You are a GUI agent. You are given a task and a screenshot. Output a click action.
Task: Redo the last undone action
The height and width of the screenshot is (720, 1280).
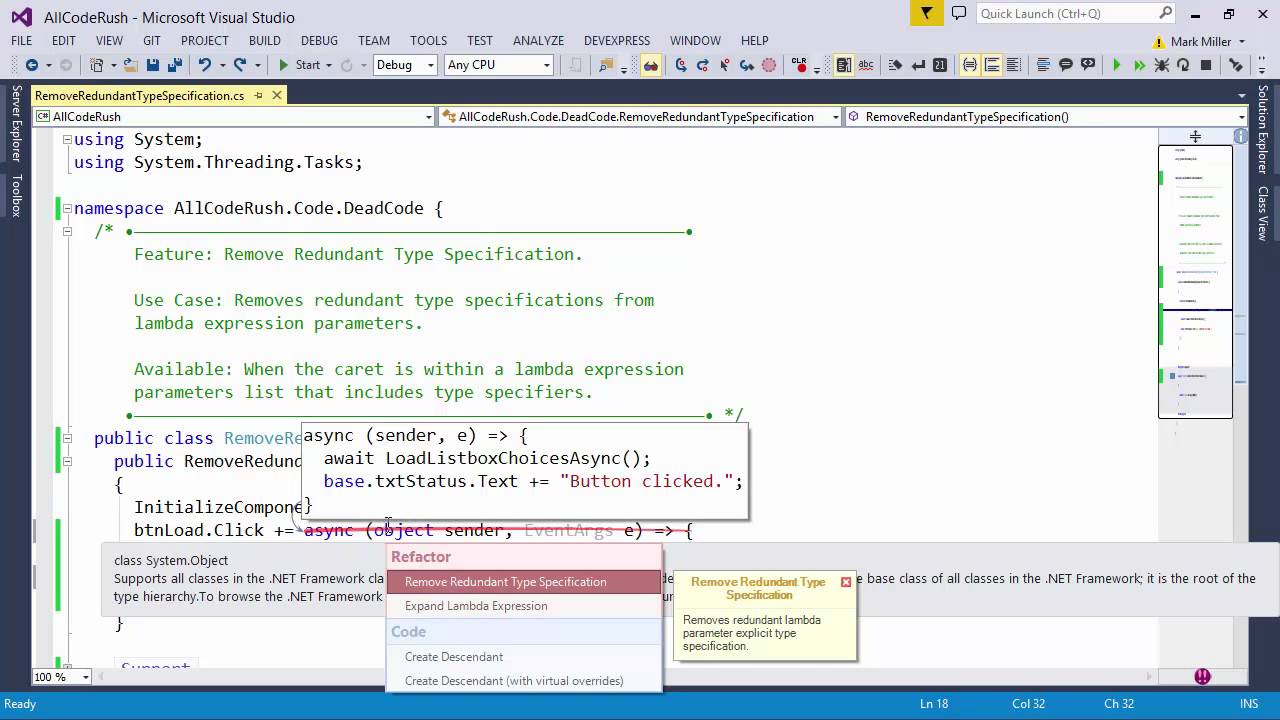click(x=240, y=65)
